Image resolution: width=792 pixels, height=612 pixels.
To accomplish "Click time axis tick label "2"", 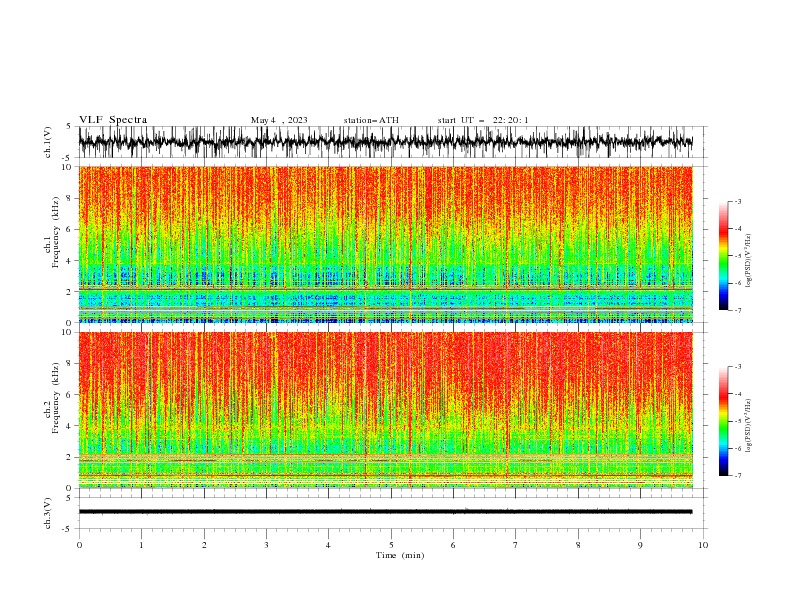I will tap(204, 545).
